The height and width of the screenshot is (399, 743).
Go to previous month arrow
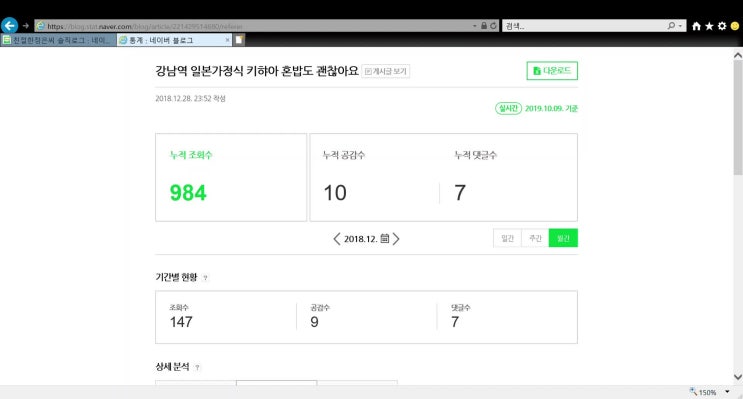(x=336, y=239)
